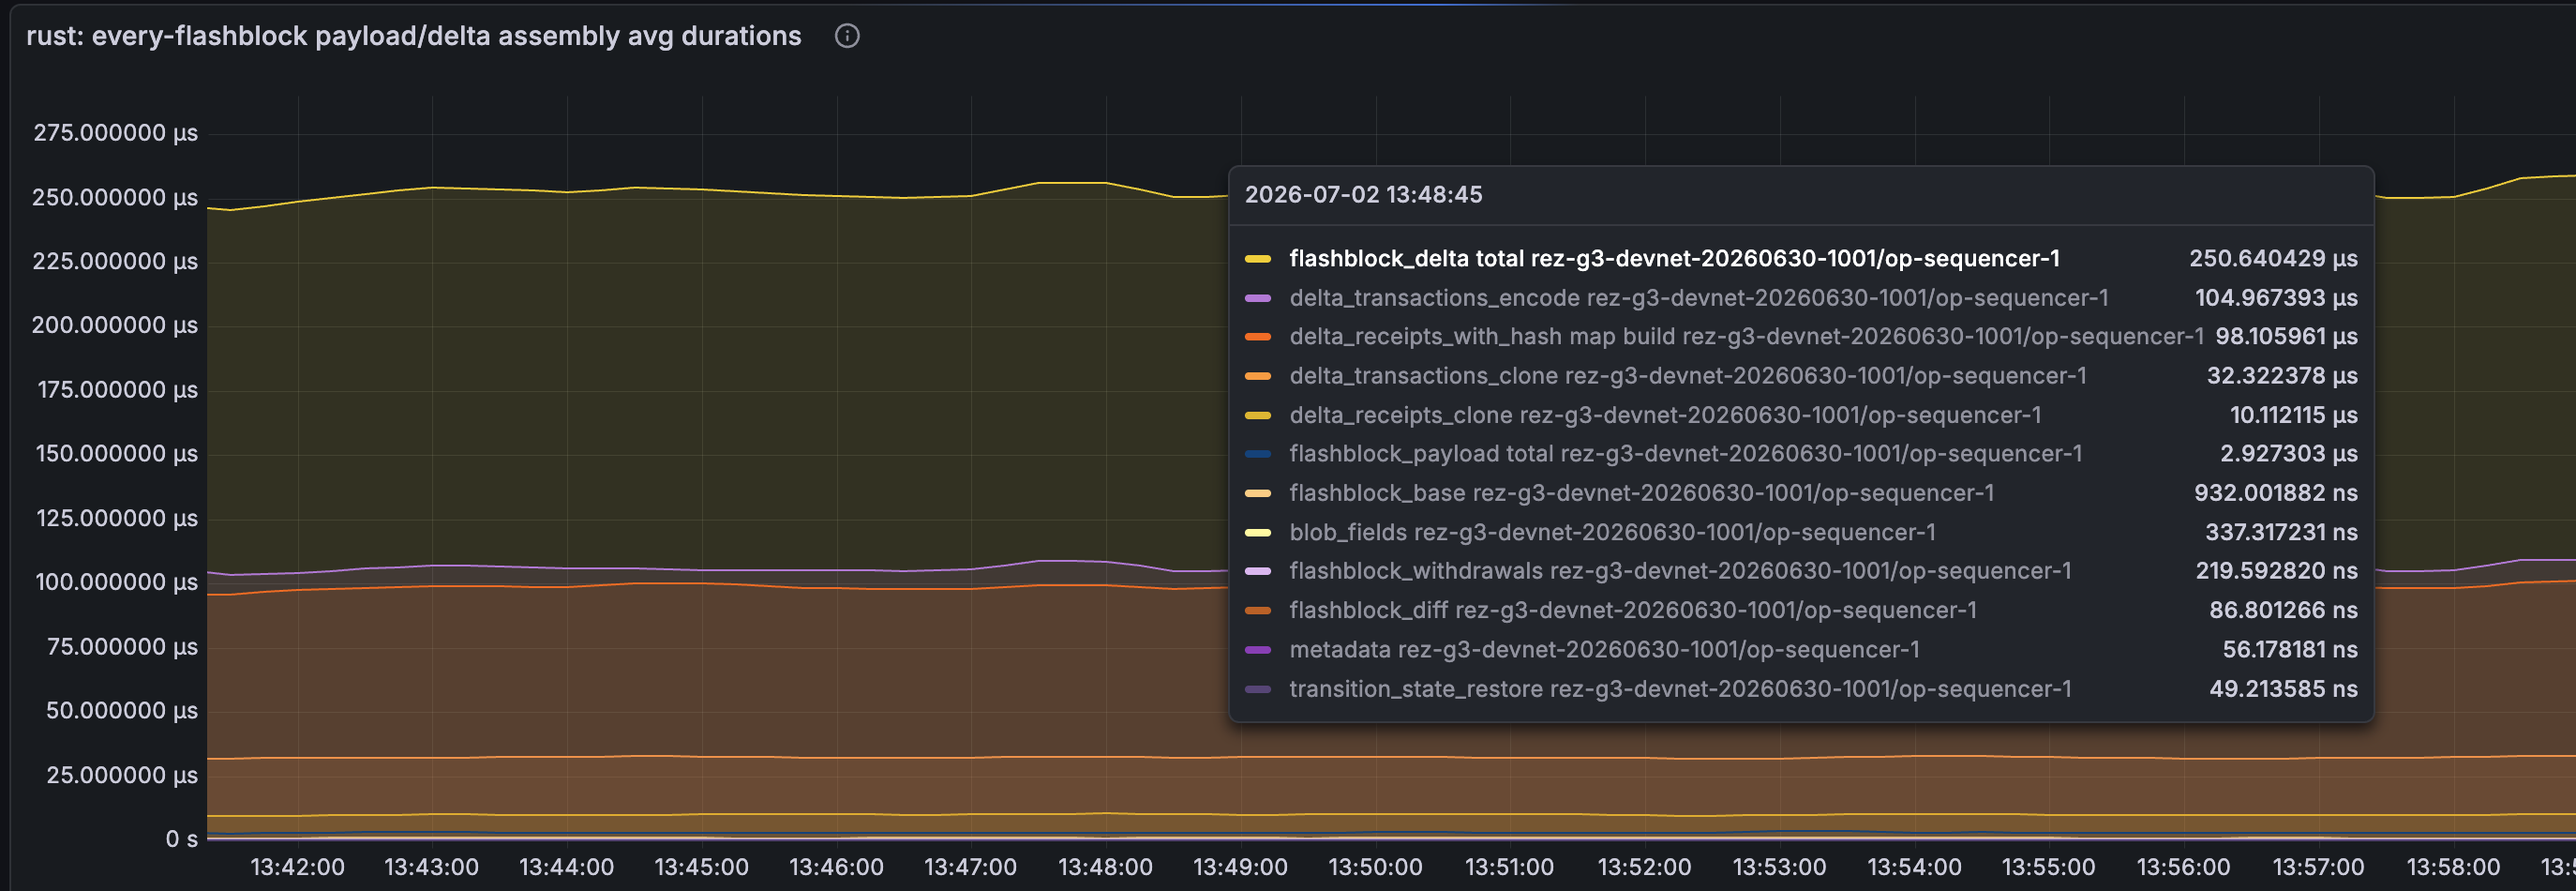The width and height of the screenshot is (2576, 891).
Task: Click the value 337.317231 ns in the tooltip
Action: click(x=2282, y=532)
